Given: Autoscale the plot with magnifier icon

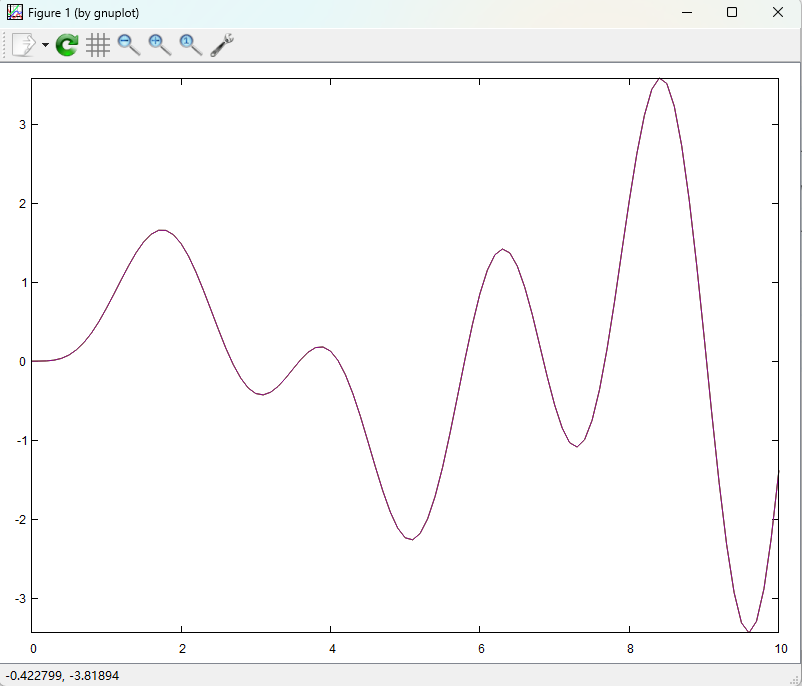Looking at the screenshot, I should (190, 45).
